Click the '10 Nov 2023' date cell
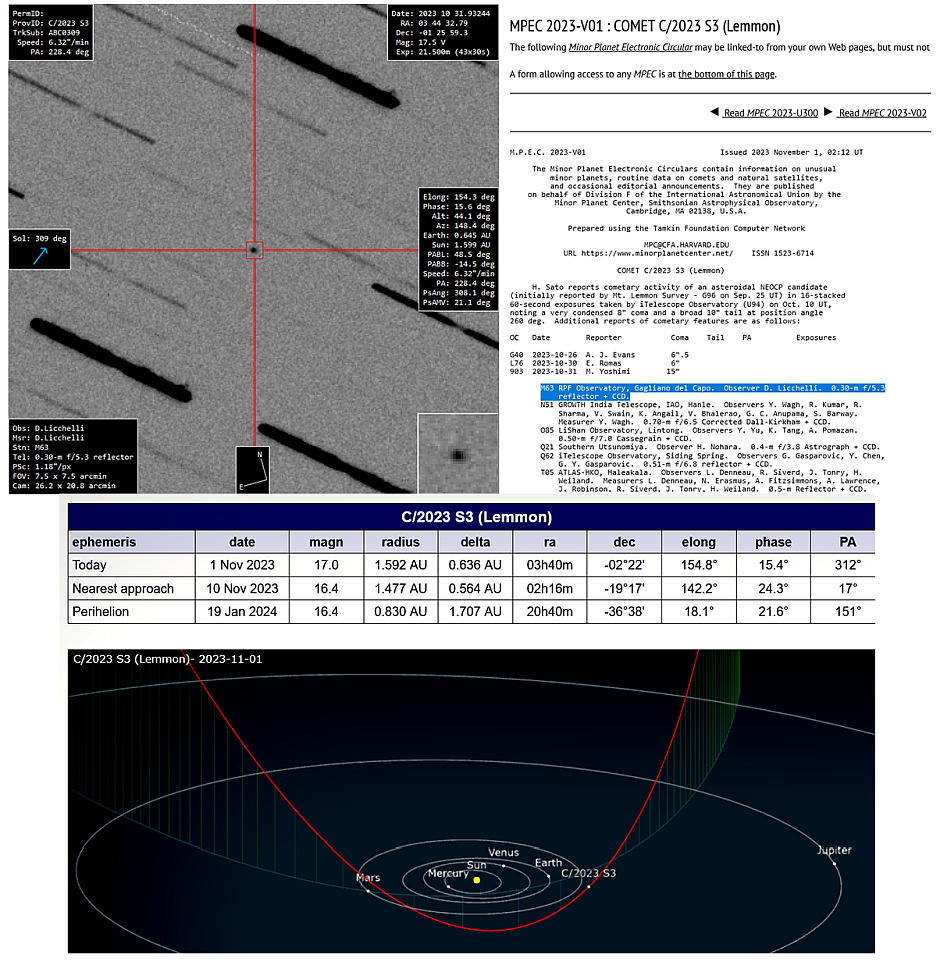This screenshot has height=969, width=940. pos(242,588)
